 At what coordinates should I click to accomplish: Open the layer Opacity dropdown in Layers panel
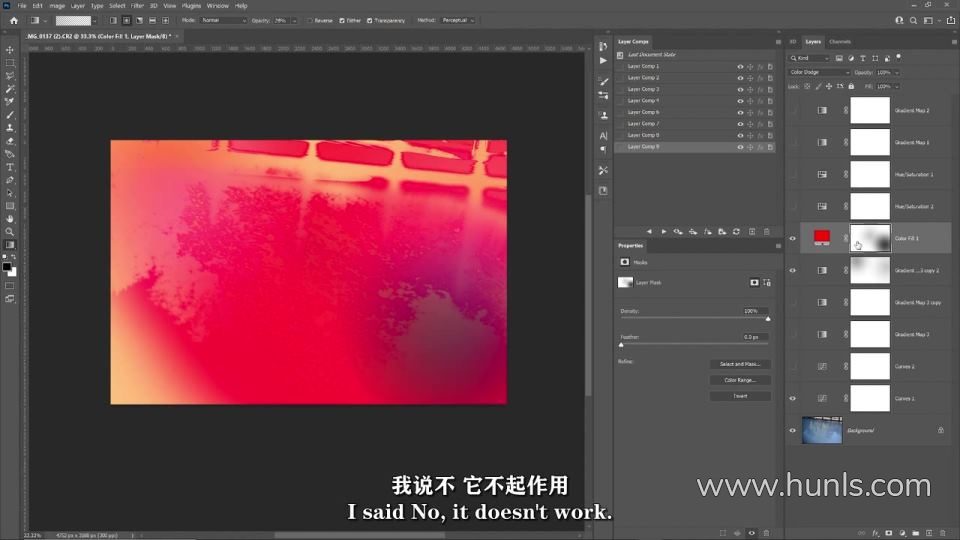tap(897, 72)
